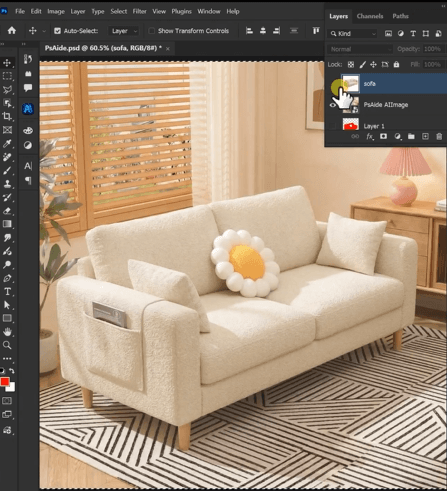Select the Object Selection tool
Image resolution: width=447 pixels, height=491 pixels.
click(x=7, y=103)
